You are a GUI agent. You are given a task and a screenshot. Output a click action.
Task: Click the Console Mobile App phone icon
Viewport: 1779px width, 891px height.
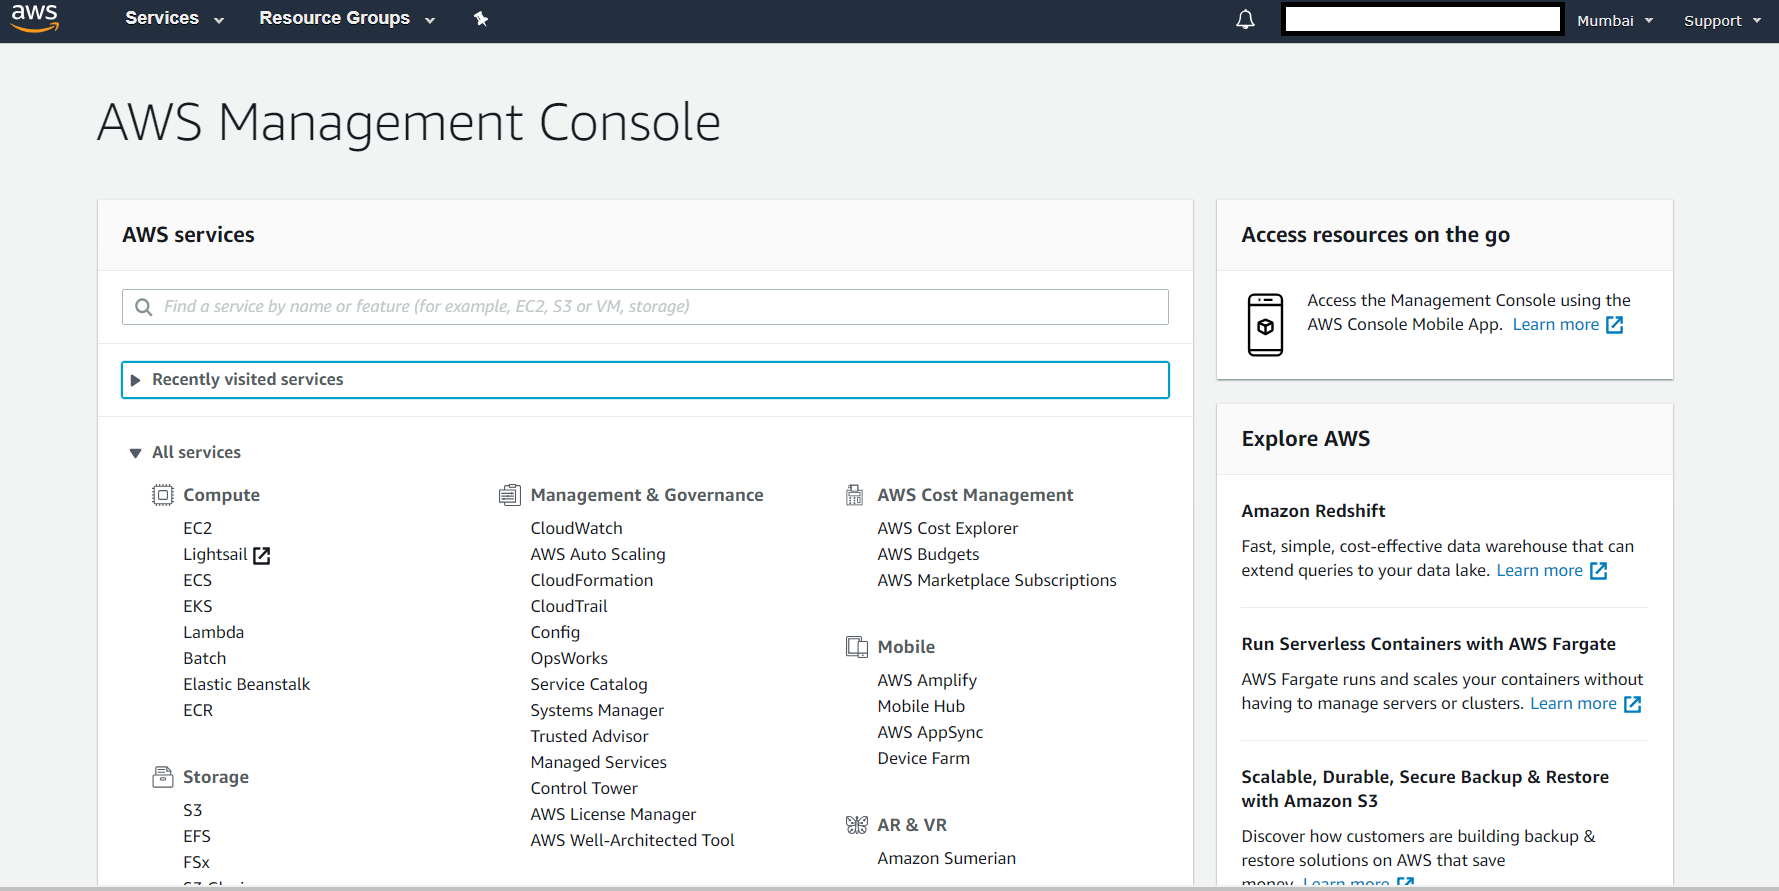pos(1265,325)
